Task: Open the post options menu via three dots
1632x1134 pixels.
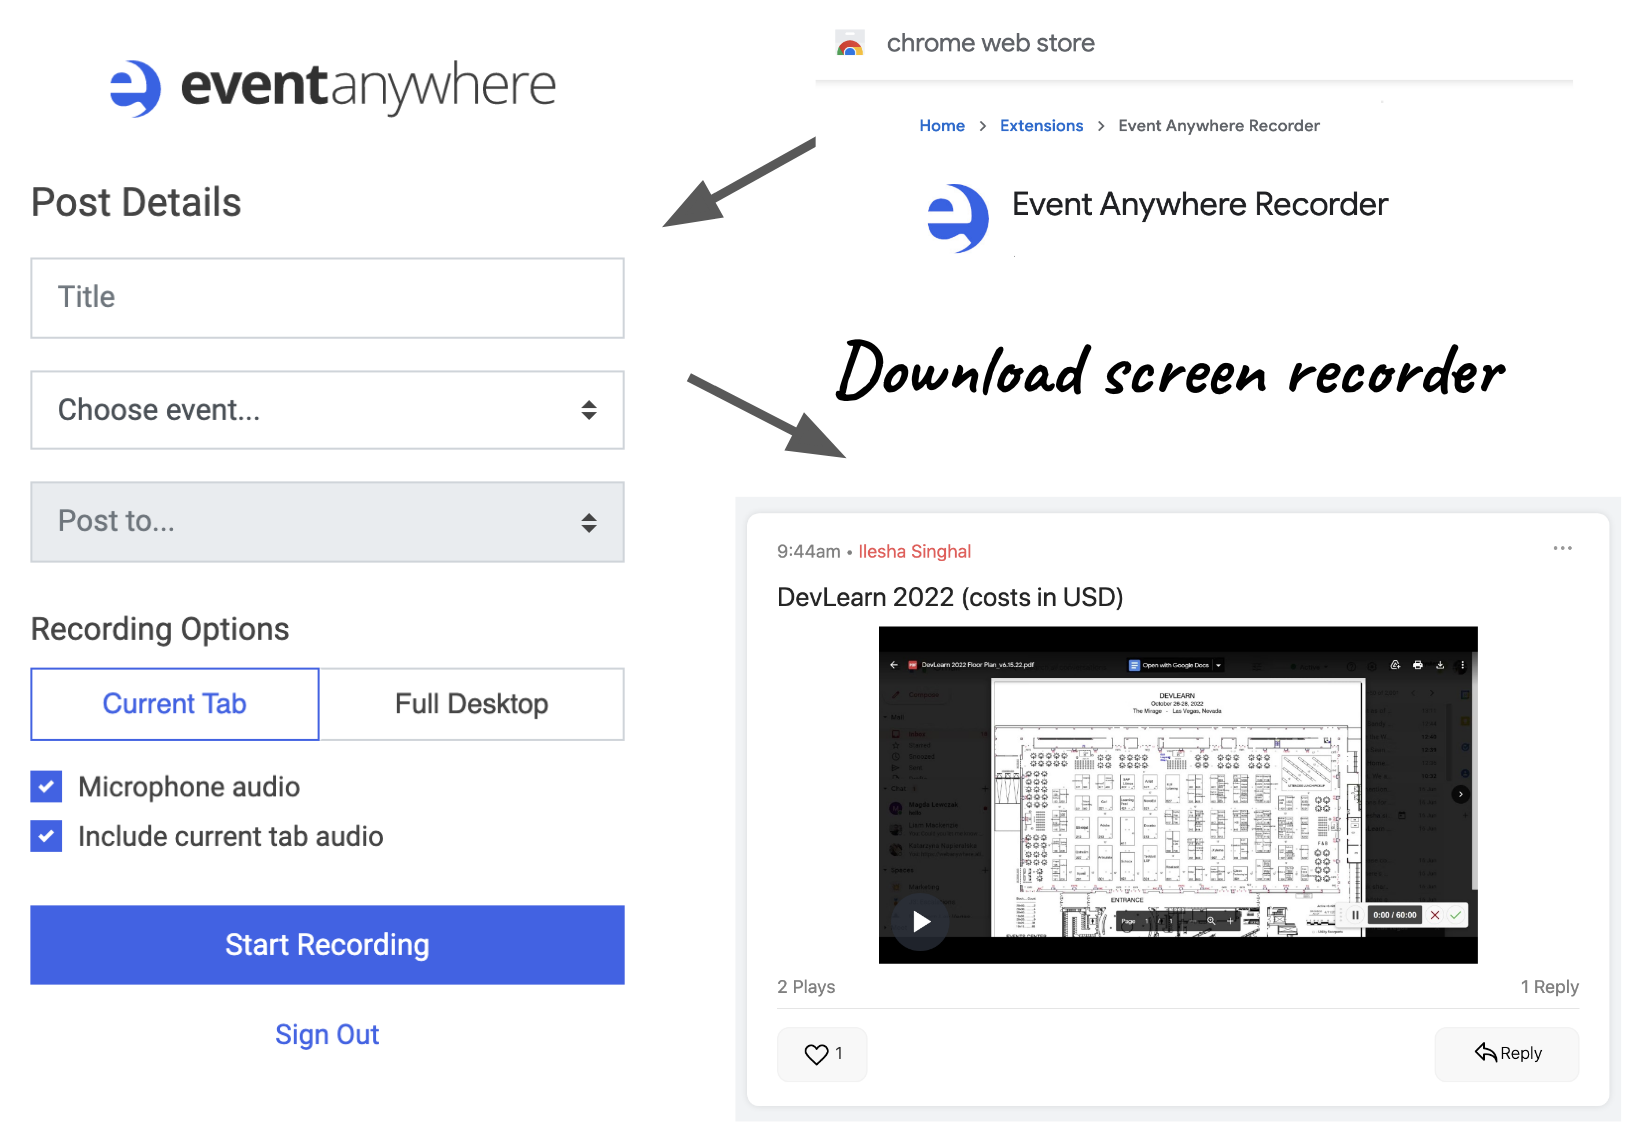Action: point(1562,548)
